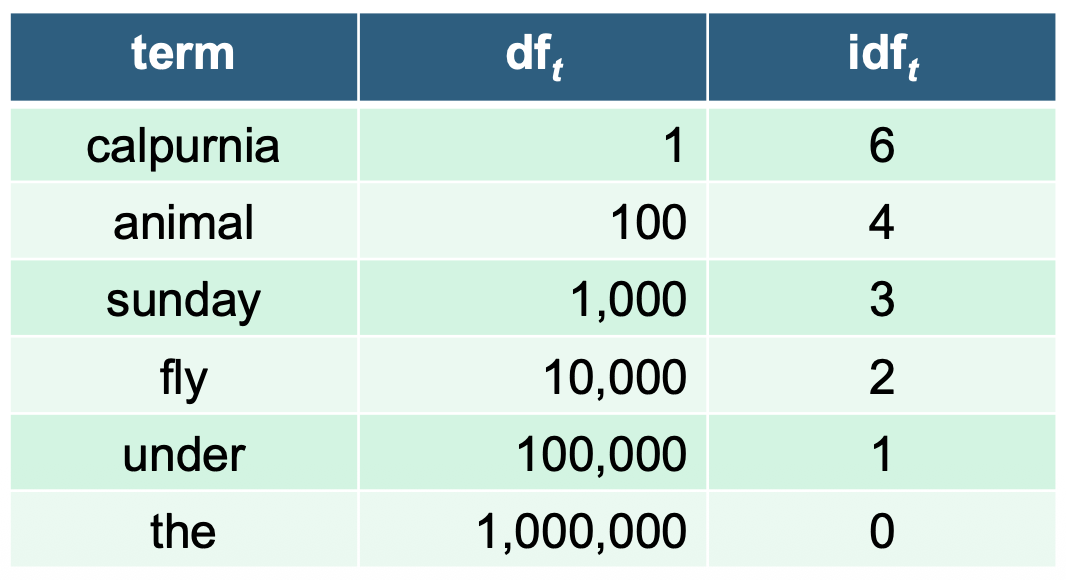Screen dimensions: 1066x580
Task: Select the df value 1 for calpurnia
Action: click(674, 146)
